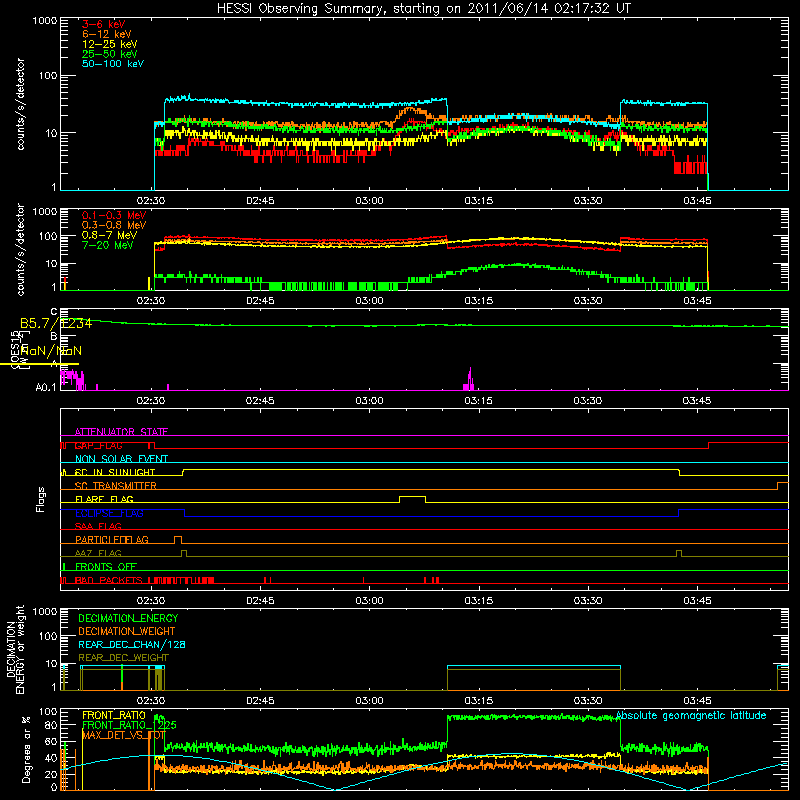Click the top plot counts/s/detector axis title

click(20, 104)
